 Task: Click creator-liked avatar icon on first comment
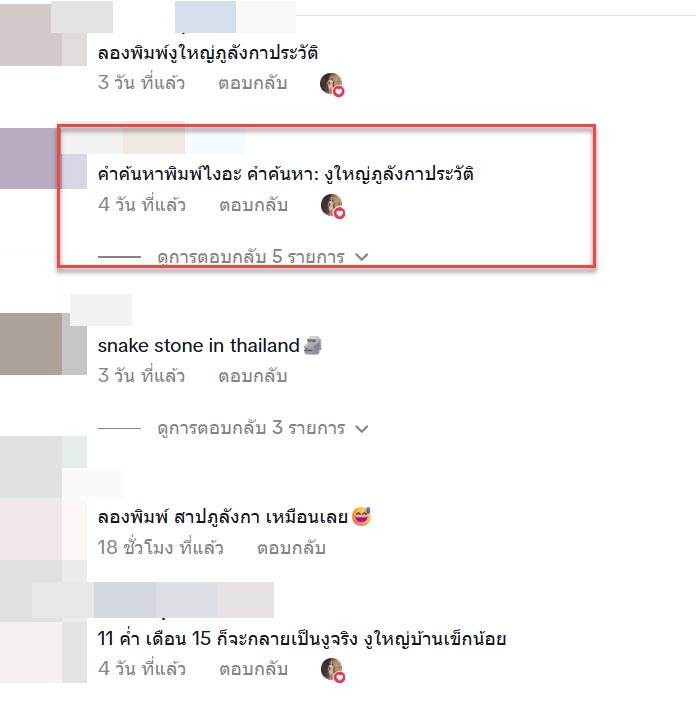point(332,84)
